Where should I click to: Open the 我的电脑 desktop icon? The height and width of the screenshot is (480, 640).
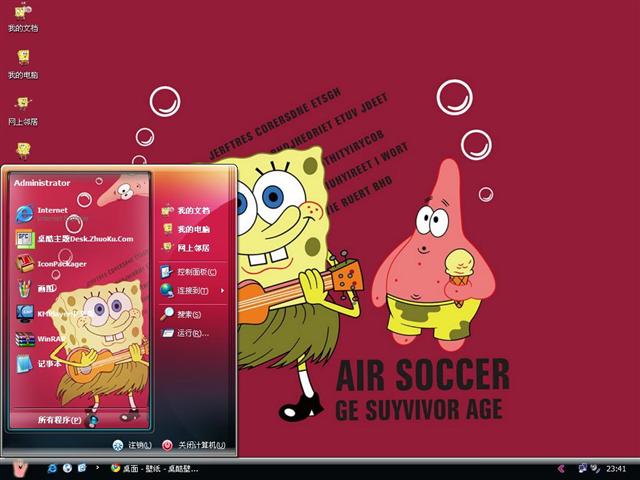23,64
